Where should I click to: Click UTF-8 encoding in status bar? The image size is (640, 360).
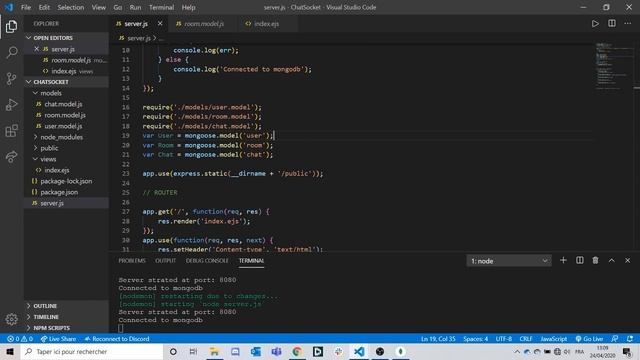pyautogui.click(x=503, y=339)
